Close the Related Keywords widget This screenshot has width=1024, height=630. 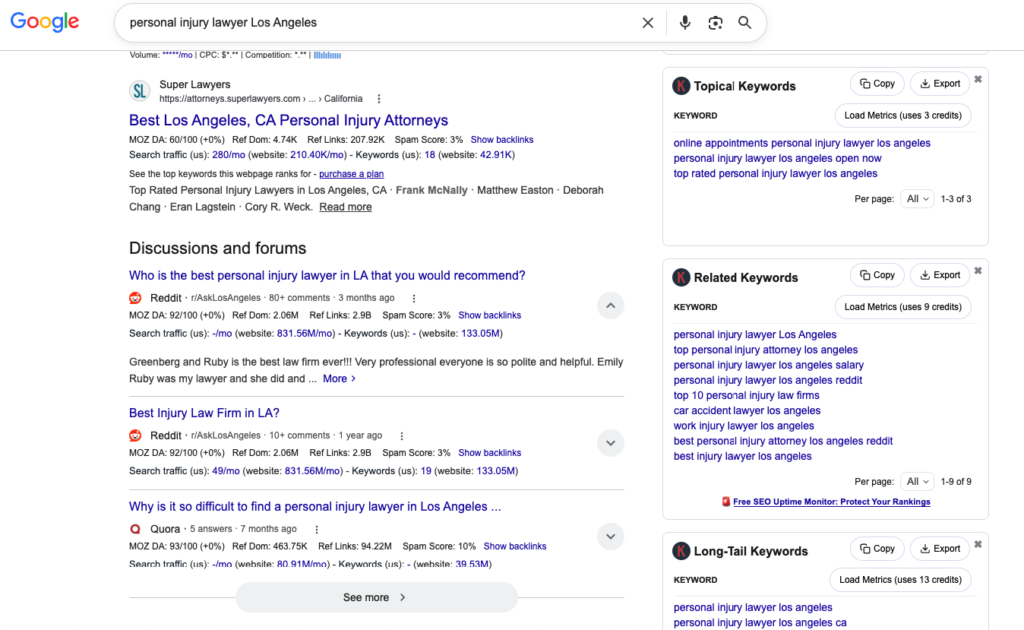pyautogui.click(x=978, y=270)
